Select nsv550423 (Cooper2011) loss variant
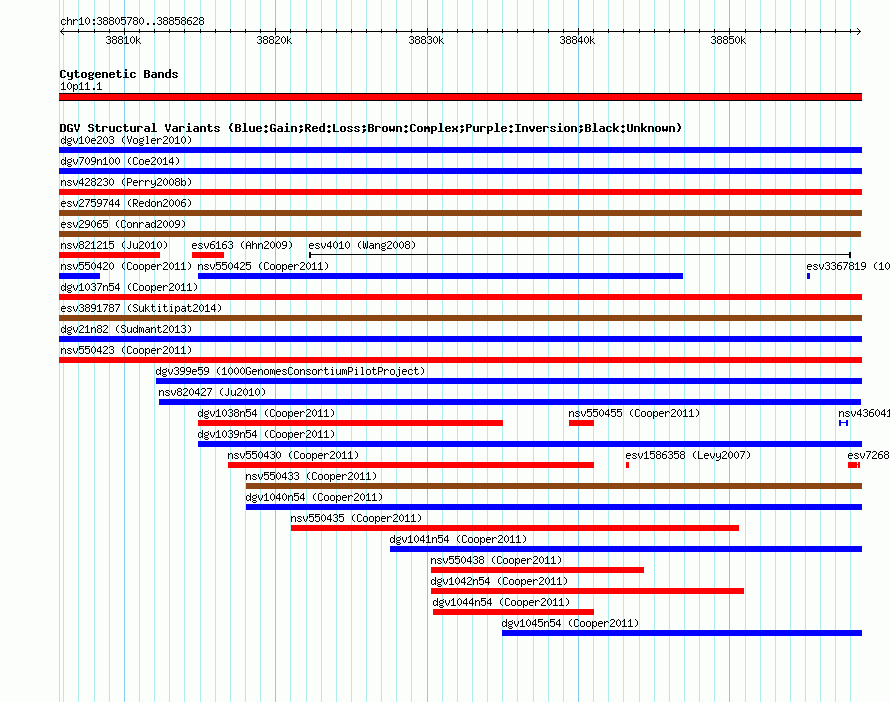890x702 pixels. tap(460, 360)
